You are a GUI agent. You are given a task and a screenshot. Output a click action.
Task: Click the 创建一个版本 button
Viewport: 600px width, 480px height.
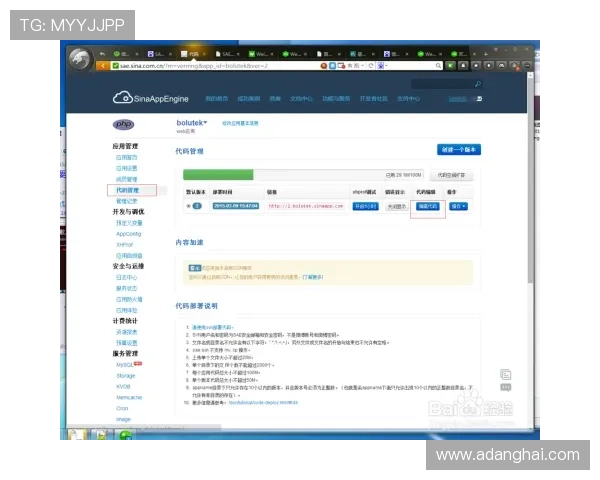pos(459,150)
